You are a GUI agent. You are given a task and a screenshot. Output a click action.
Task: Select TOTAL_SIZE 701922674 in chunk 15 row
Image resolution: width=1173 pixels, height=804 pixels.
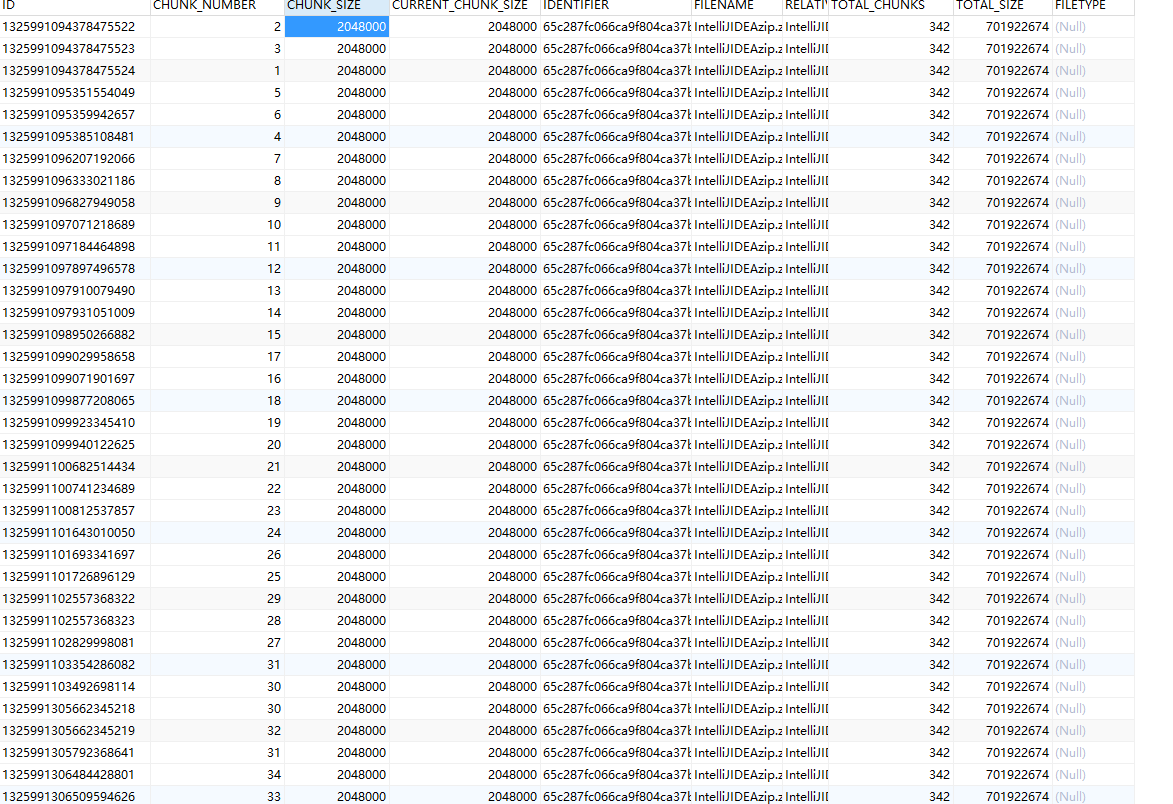(x=1002, y=334)
